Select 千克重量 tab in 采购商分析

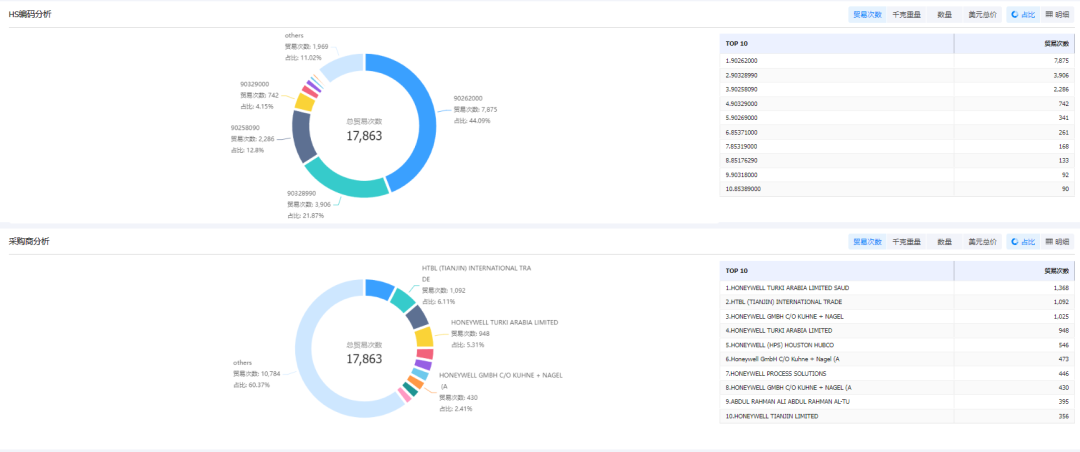[905, 241]
